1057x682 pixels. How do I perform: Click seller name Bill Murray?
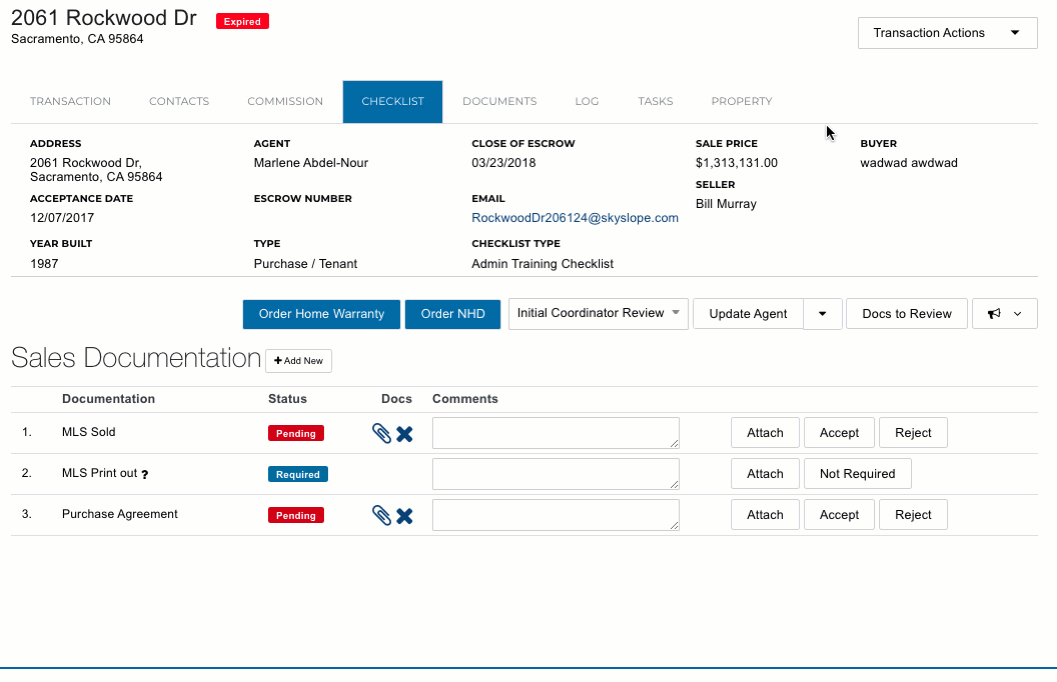click(726, 204)
